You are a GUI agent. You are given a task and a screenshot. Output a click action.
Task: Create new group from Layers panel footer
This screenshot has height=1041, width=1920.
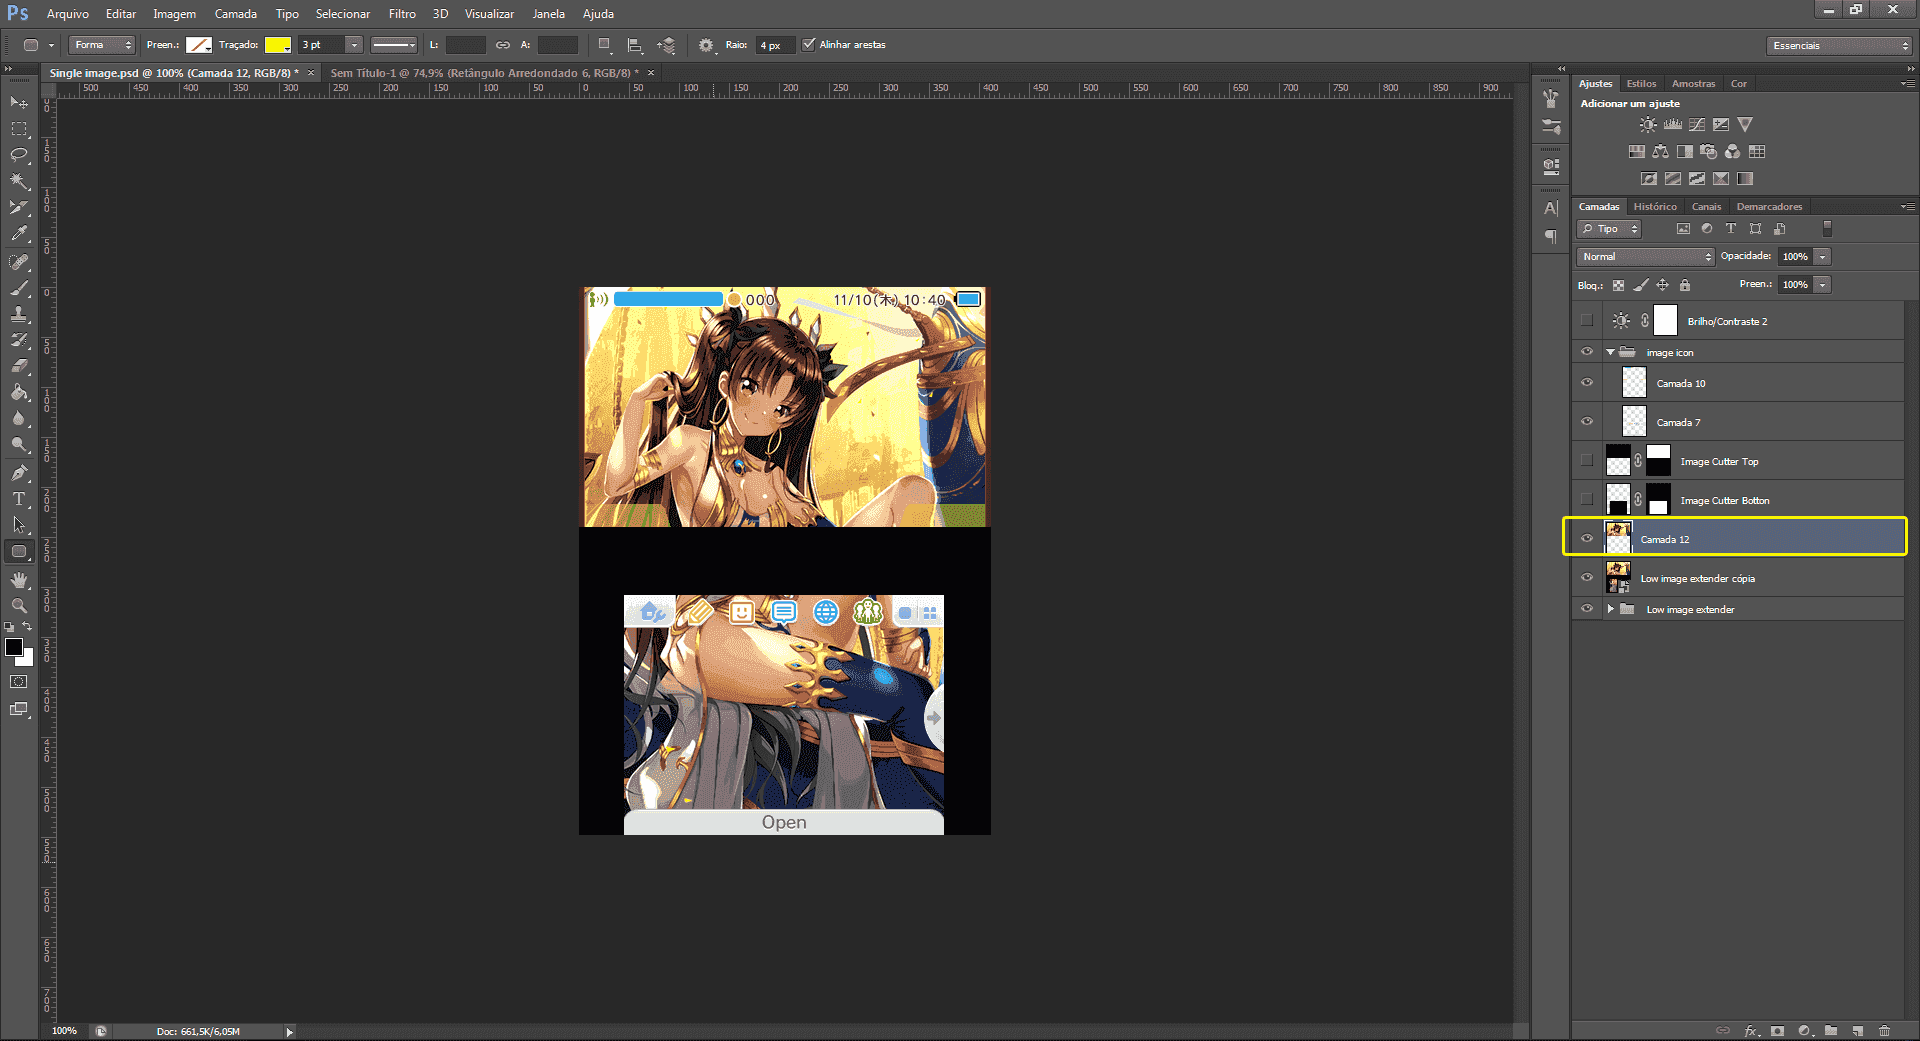pyautogui.click(x=1831, y=1030)
